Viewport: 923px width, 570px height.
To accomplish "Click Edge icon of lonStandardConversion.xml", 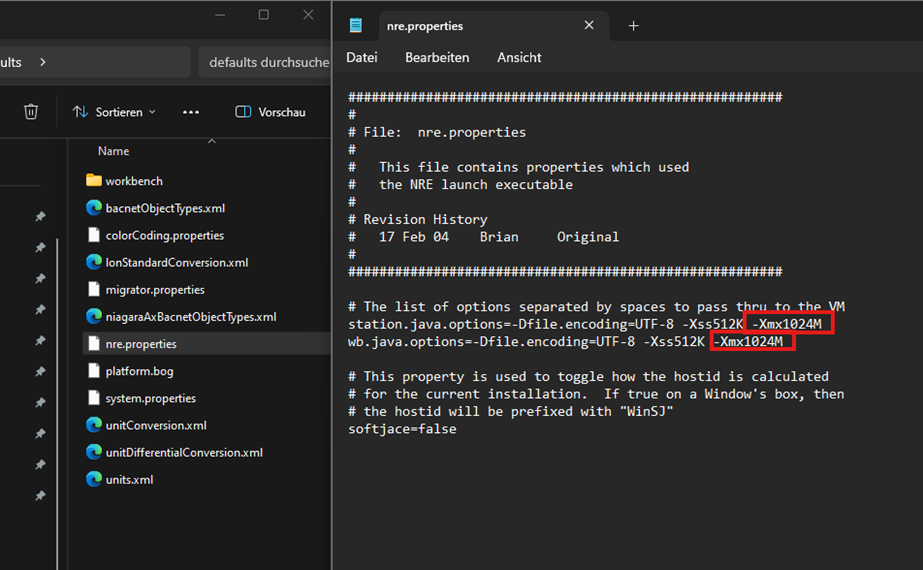I will point(94,262).
